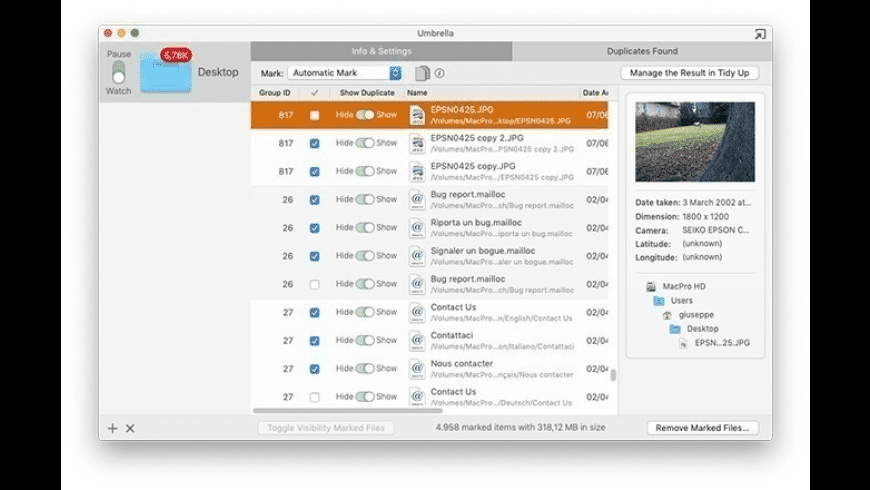Screen dimensions: 870x490
Task: Toggle Hide/Show switch for Nous contacter
Action: coord(365,369)
